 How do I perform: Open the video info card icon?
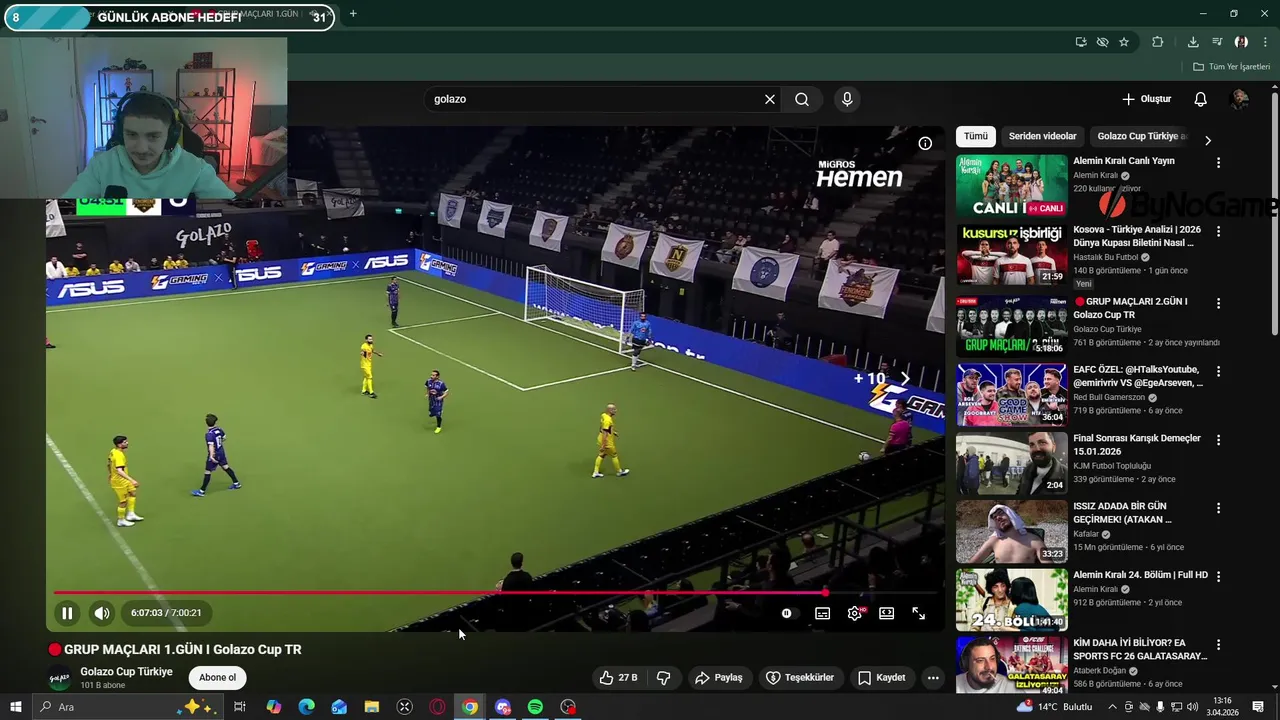[925, 143]
